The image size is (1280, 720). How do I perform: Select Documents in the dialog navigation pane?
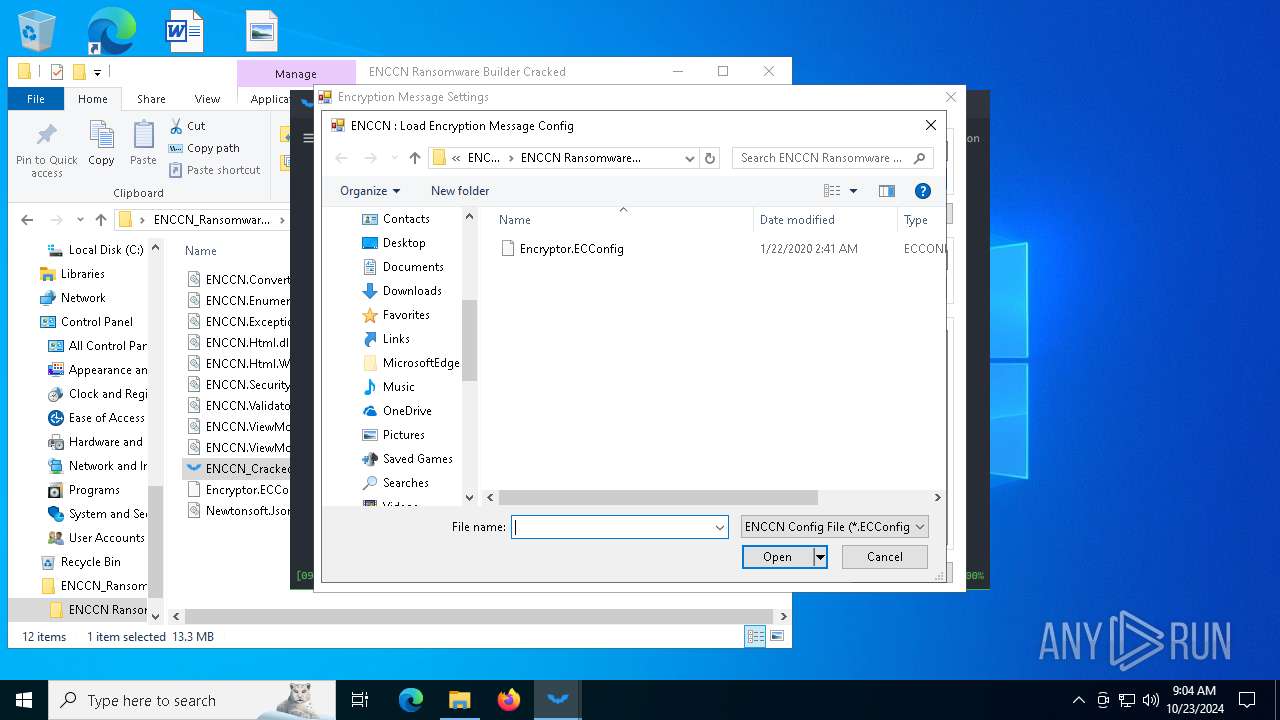(413, 267)
